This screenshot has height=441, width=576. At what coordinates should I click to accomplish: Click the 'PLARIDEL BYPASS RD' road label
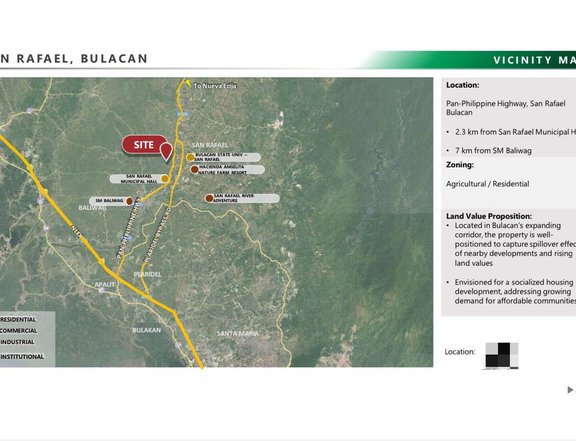pos(158,234)
